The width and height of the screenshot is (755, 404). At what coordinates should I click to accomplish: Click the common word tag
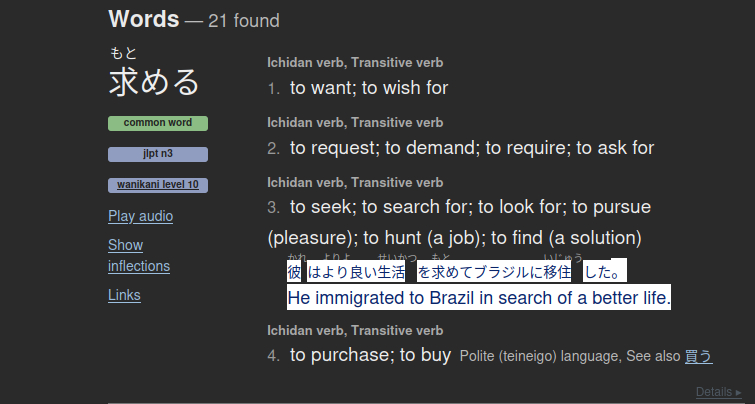(158, 123)
